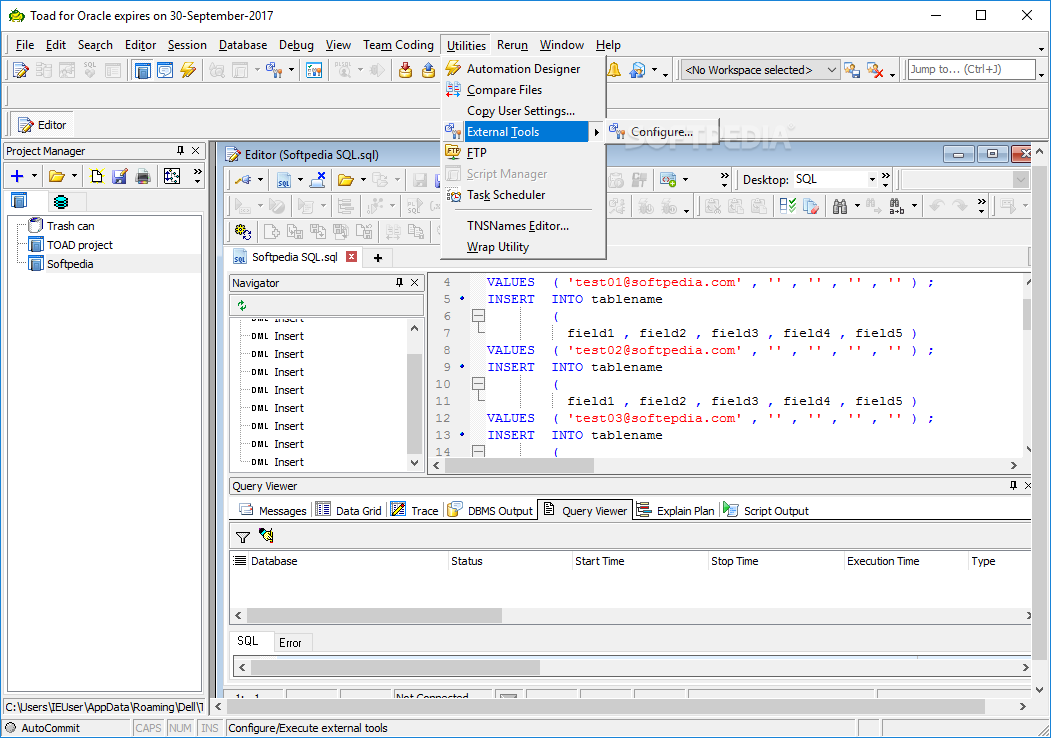Image resolution: width=1051 pixels, height=738 pixels.
Task: Switch to the Data Grid tab
Action: pos(349,510)
